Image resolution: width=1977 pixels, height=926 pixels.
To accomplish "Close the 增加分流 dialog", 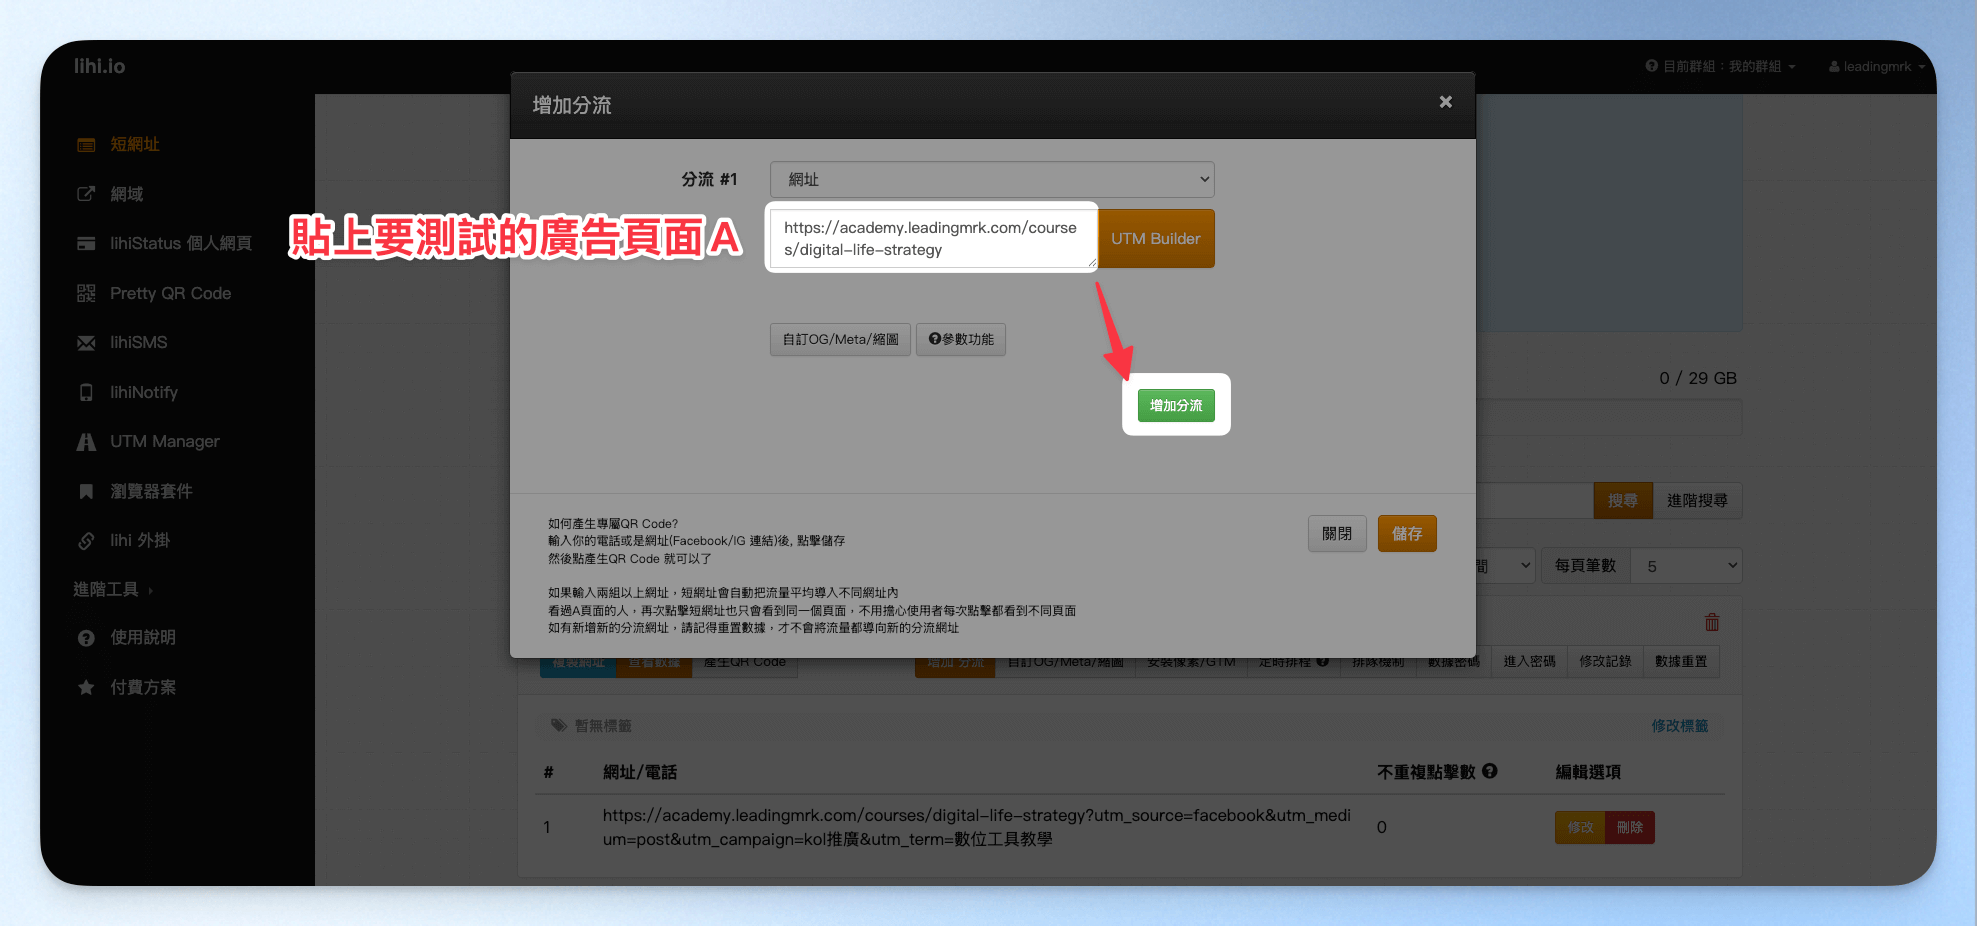I will (1445, 102).
